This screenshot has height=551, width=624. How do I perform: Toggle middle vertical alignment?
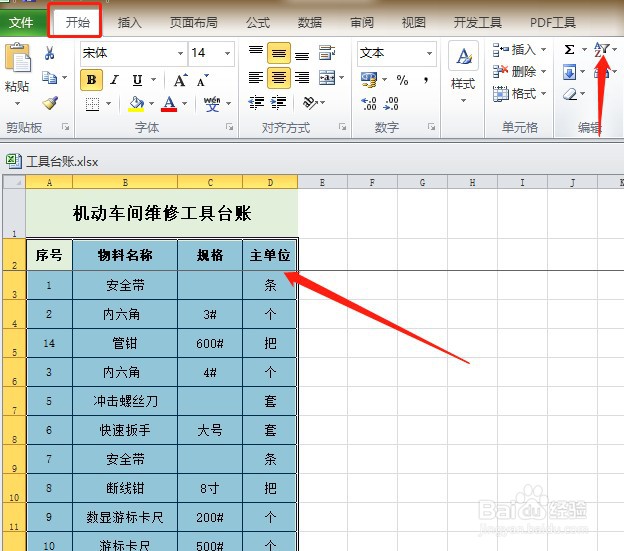(279, 53)
